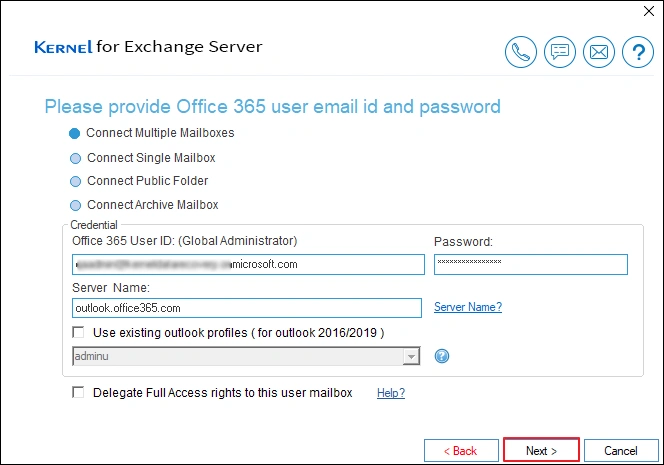
Task: Enable Use existing outlook profiles checkbox
Action: click(x=78, y=332)
